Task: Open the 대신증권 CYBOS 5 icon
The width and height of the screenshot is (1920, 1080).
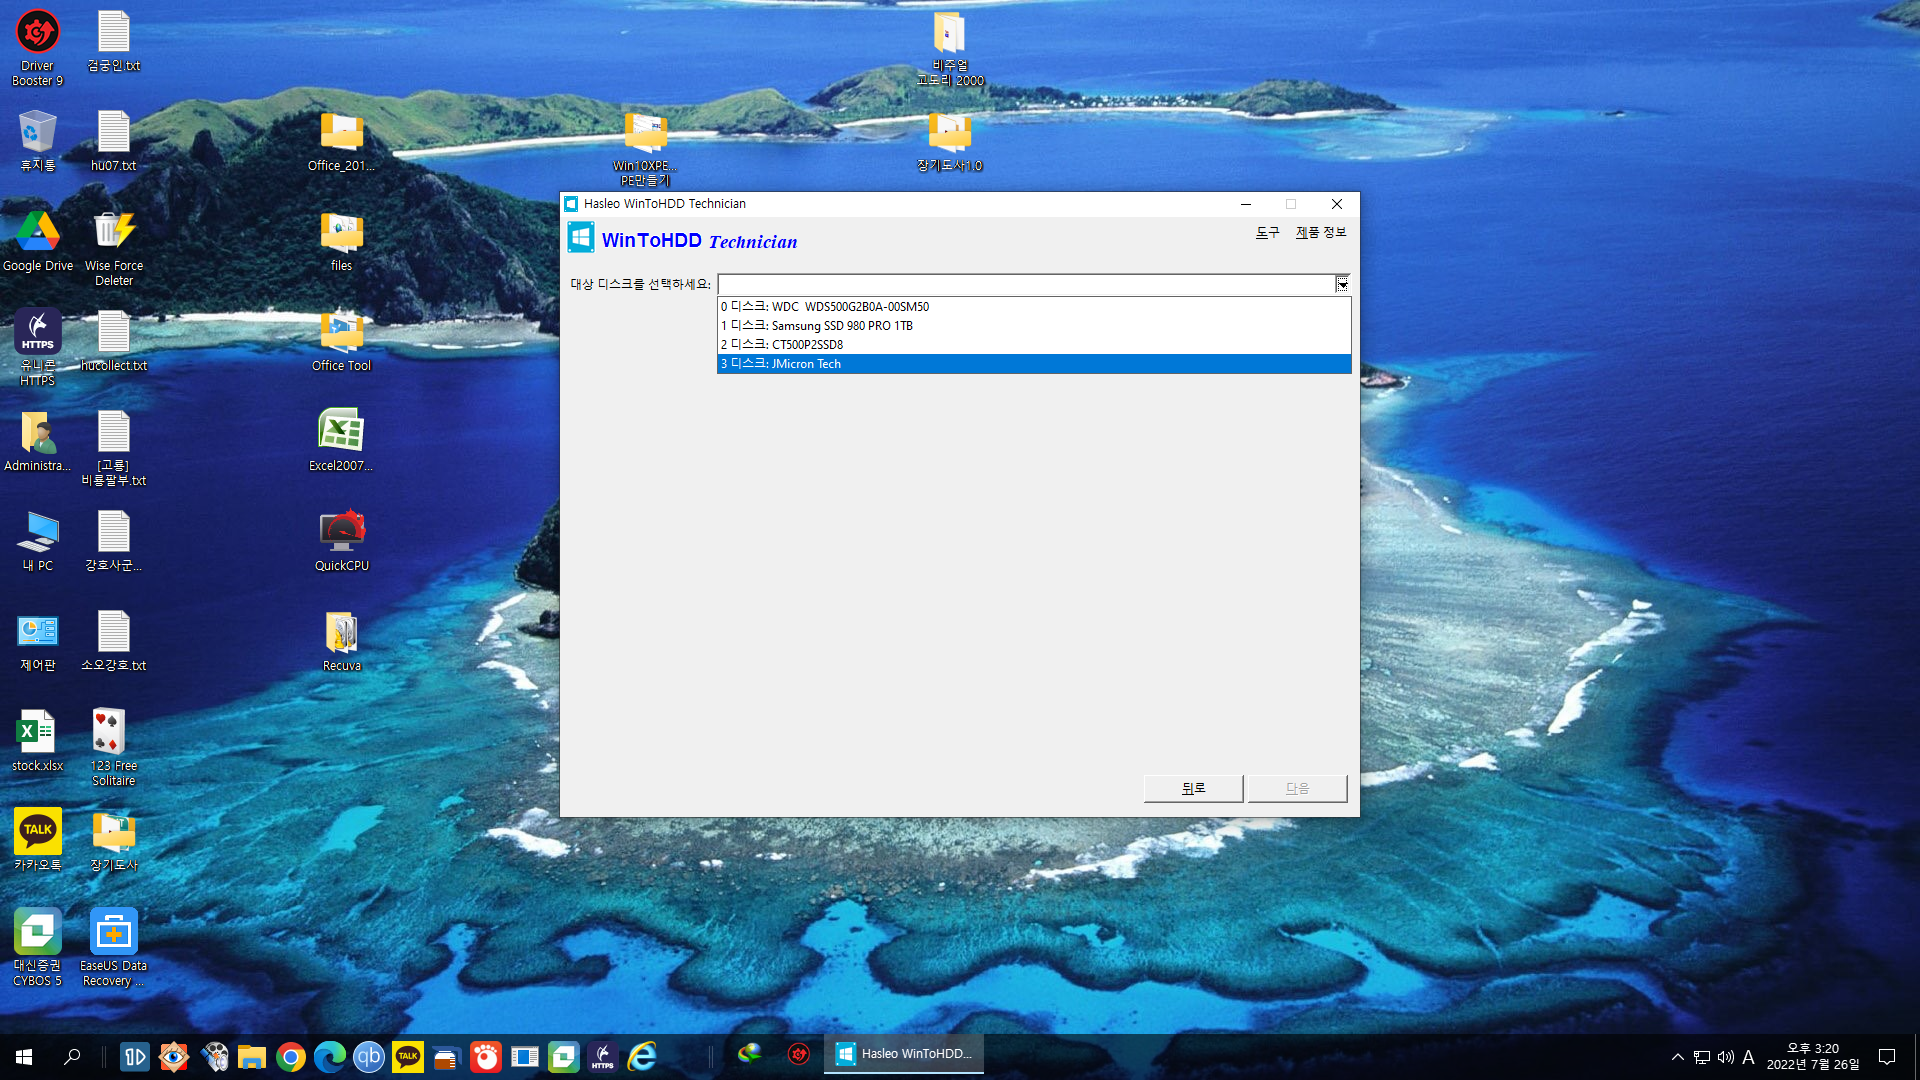Action: [38, 947]
